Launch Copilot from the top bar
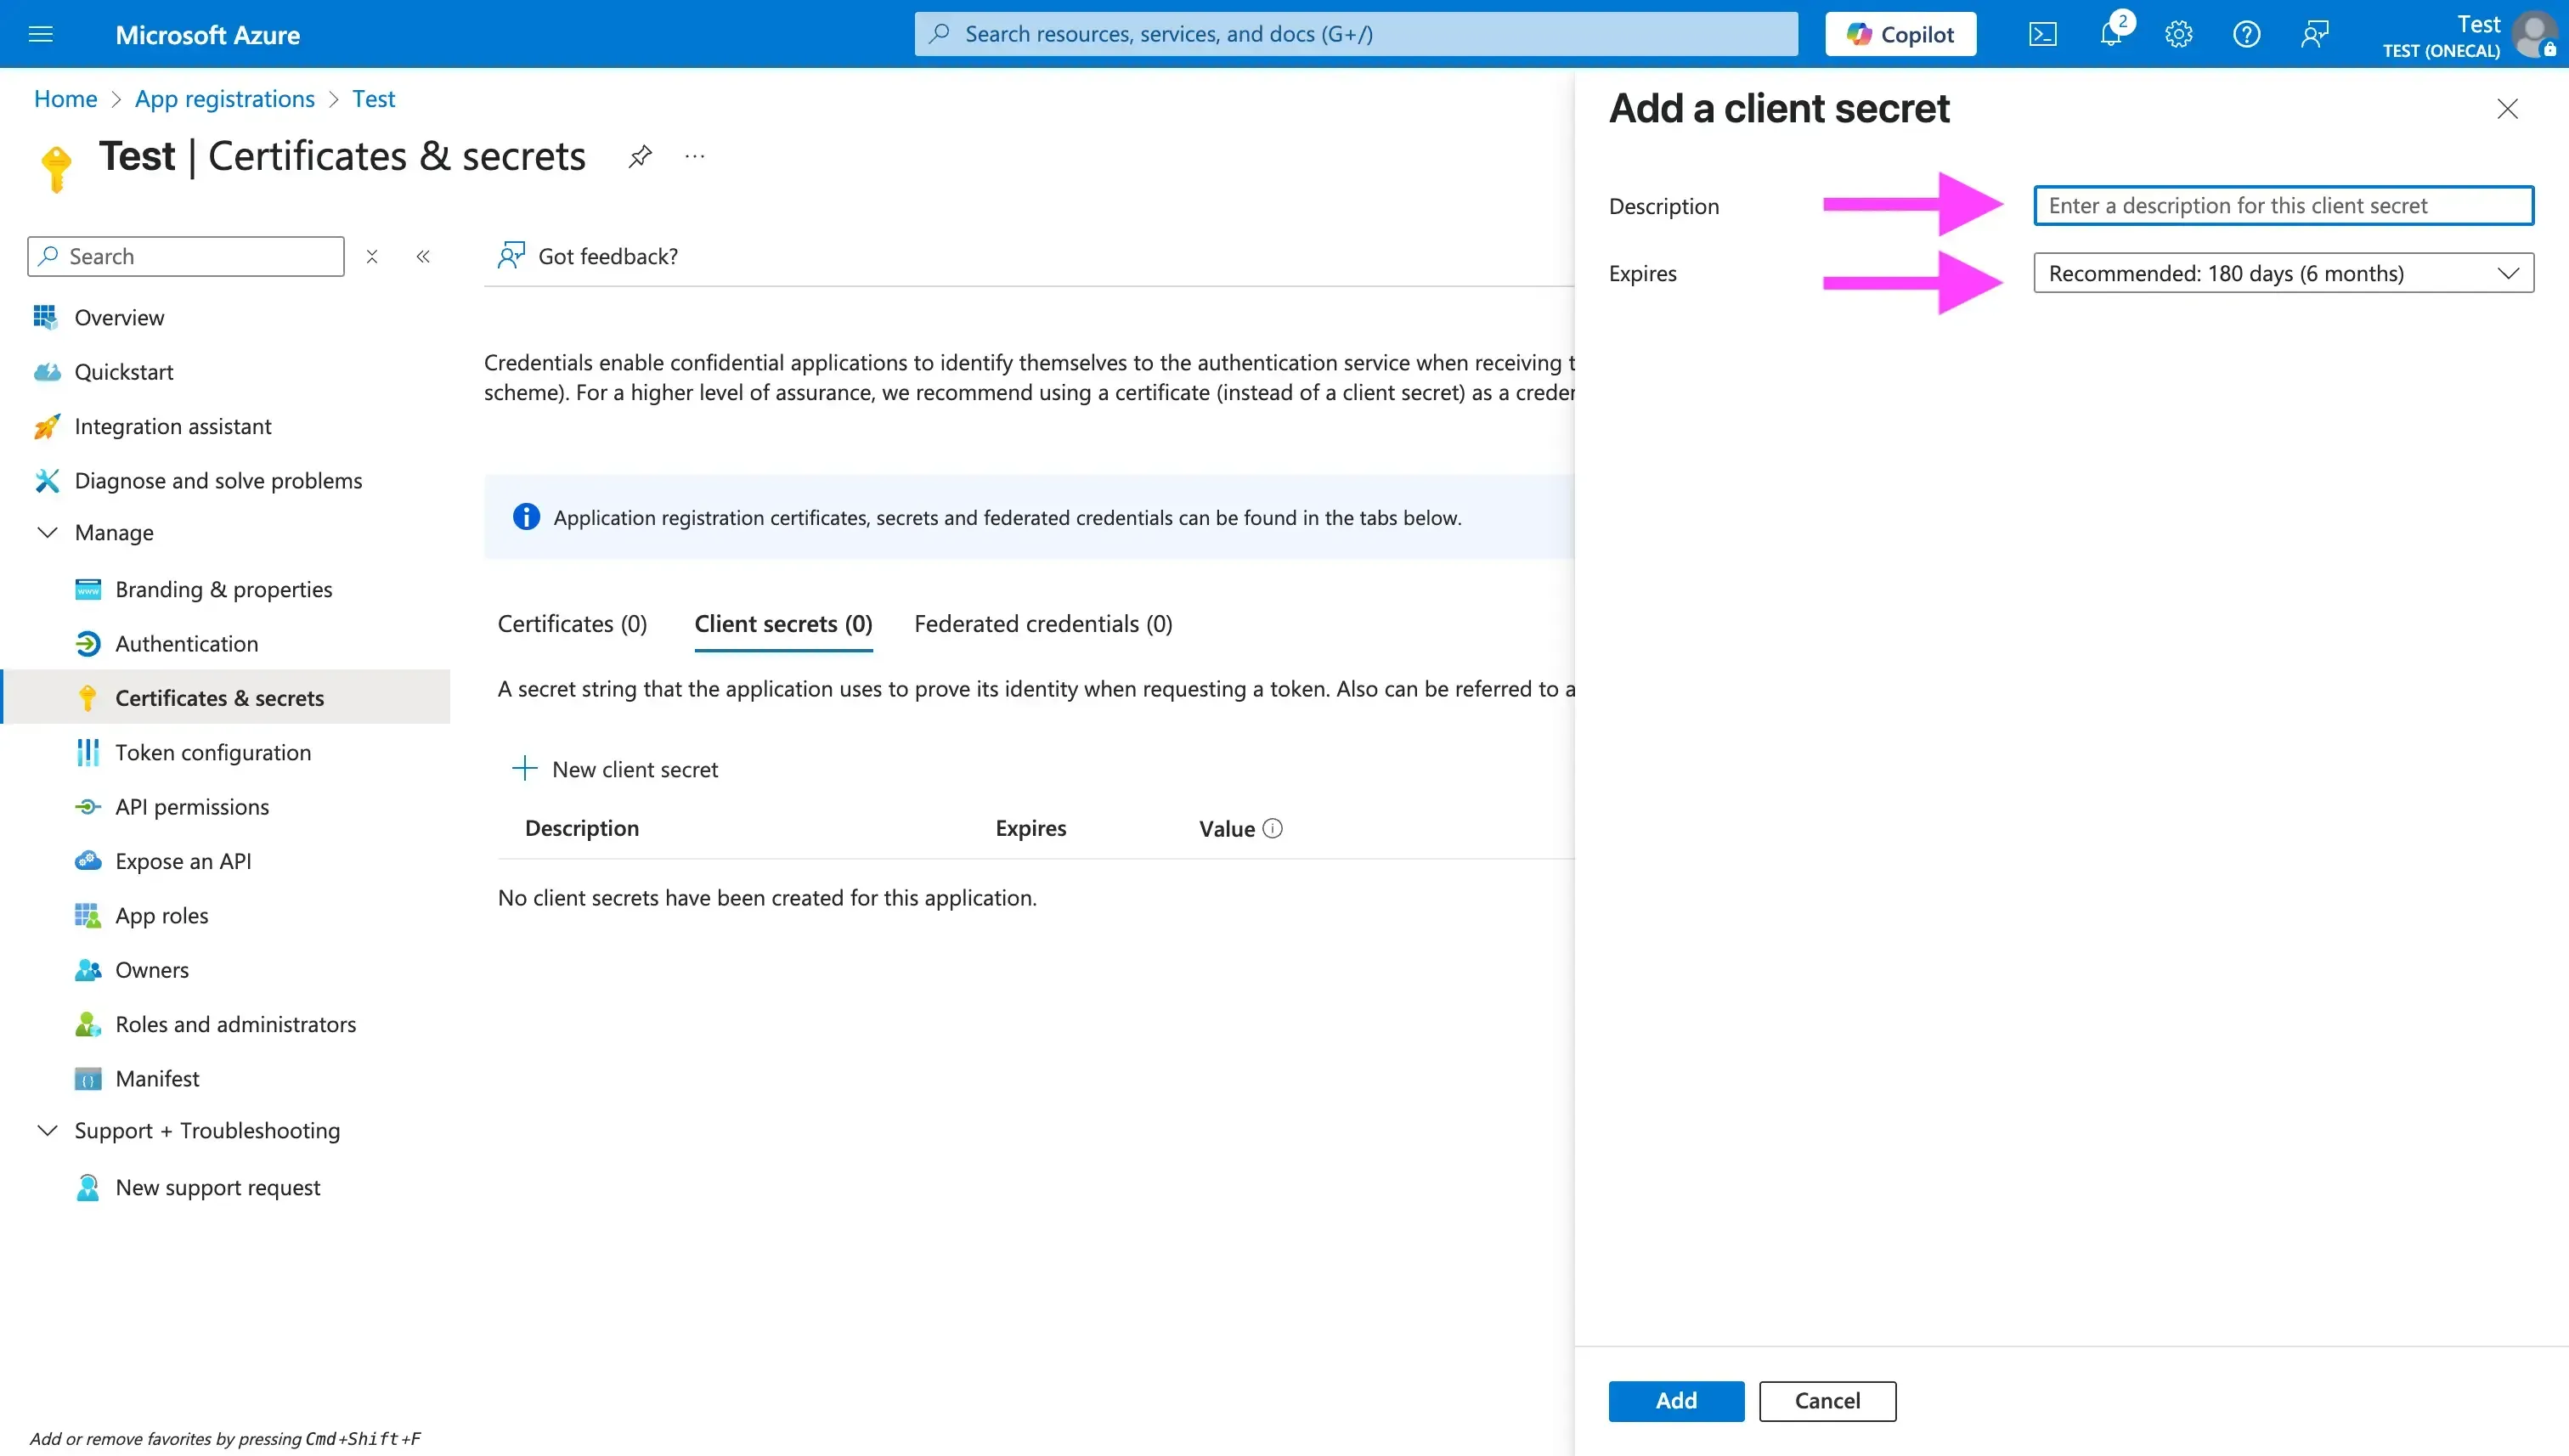 tap(1900, 34)
